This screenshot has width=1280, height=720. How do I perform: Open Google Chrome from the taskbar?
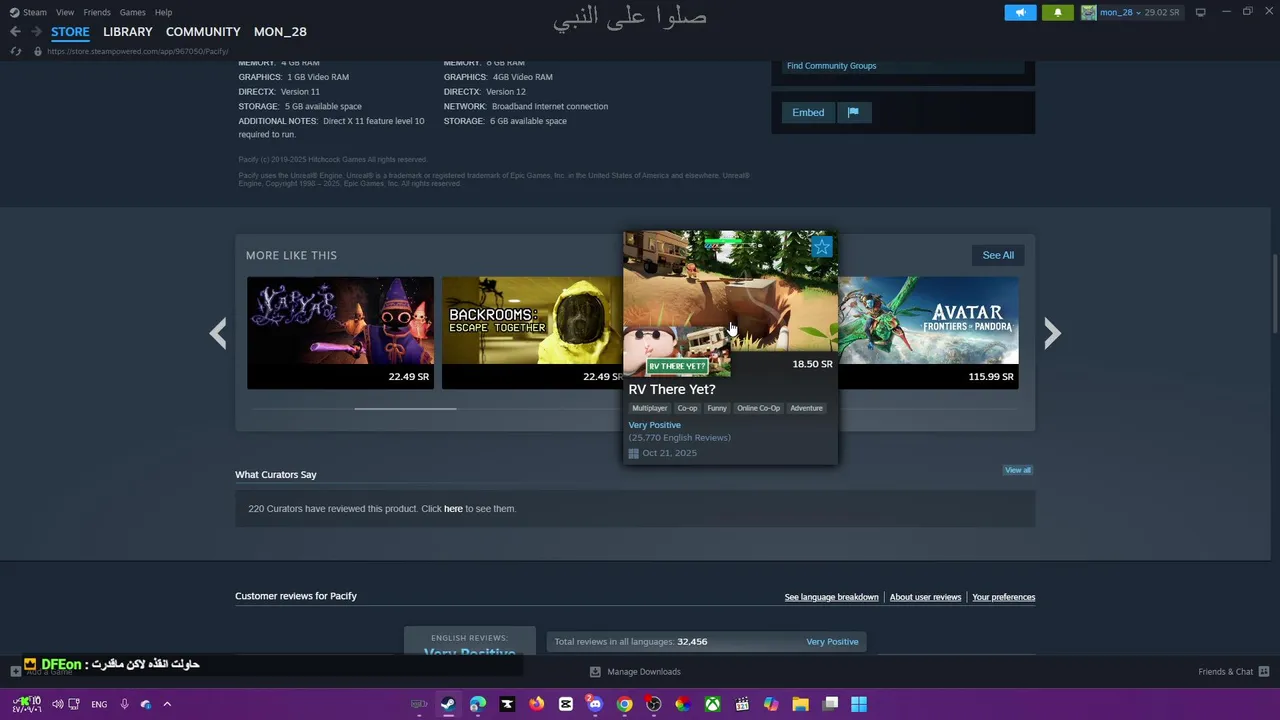(x=624, y=704)
